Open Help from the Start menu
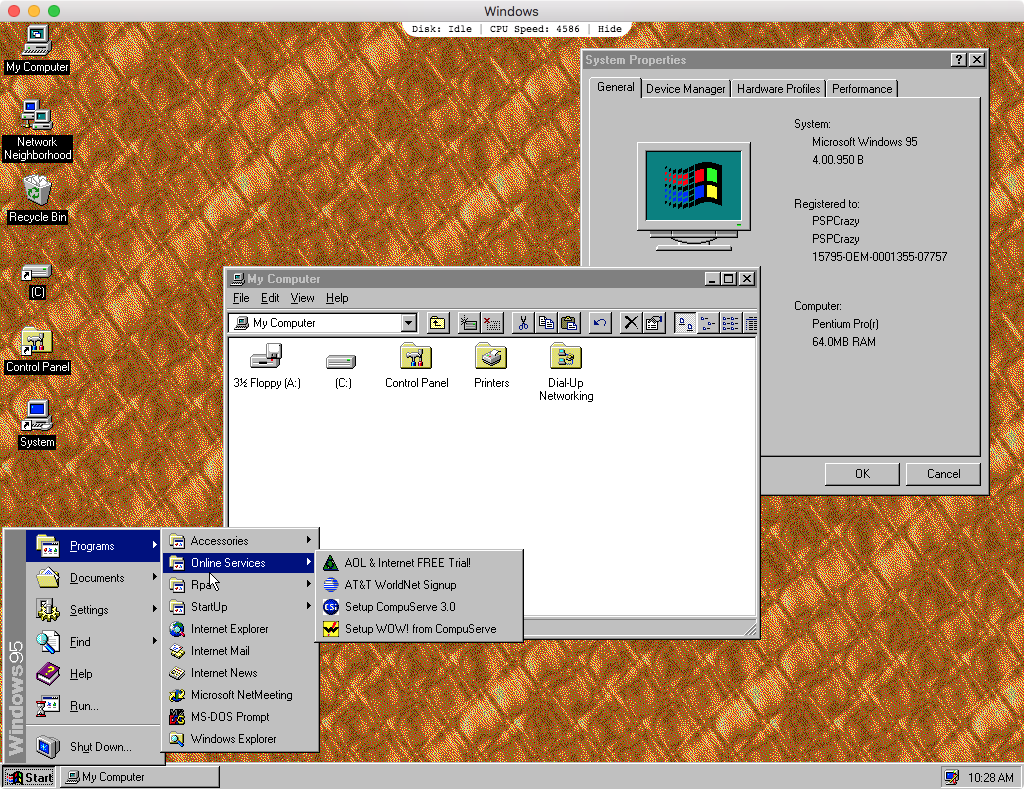Viewport: 1024px width, 789px height. point(94,674)
